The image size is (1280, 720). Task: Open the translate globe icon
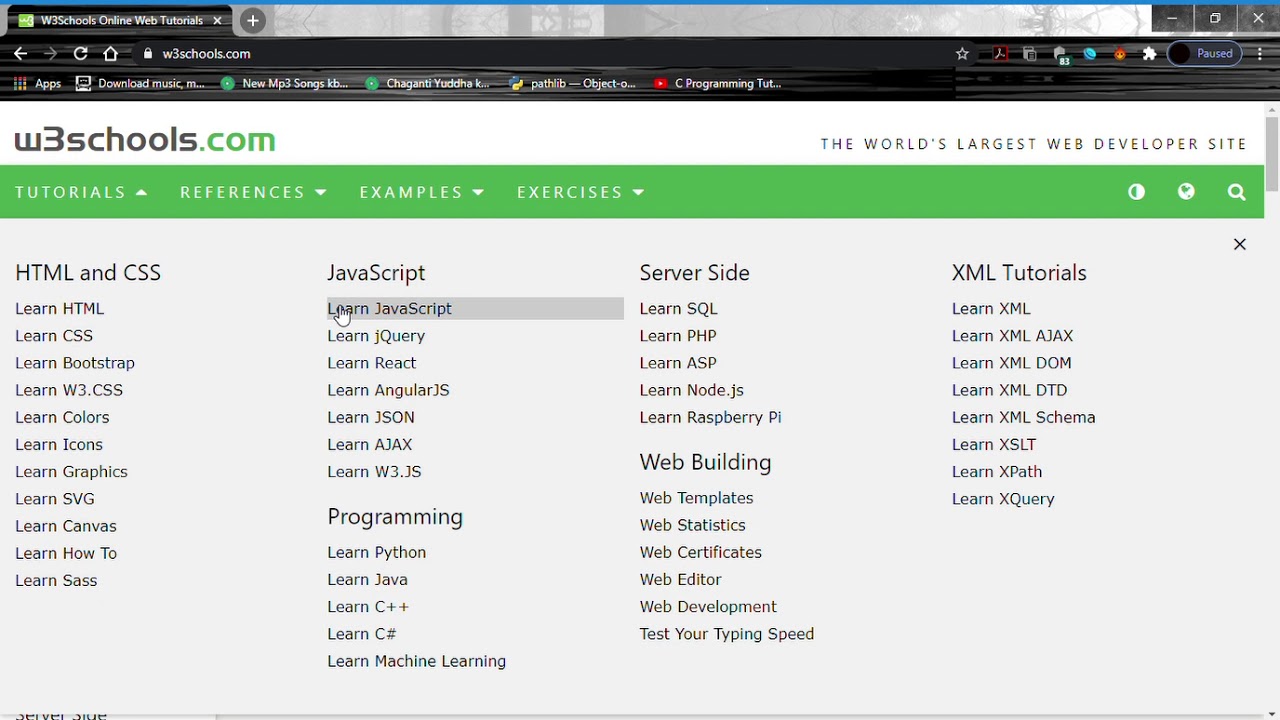tap(1186, 192)
